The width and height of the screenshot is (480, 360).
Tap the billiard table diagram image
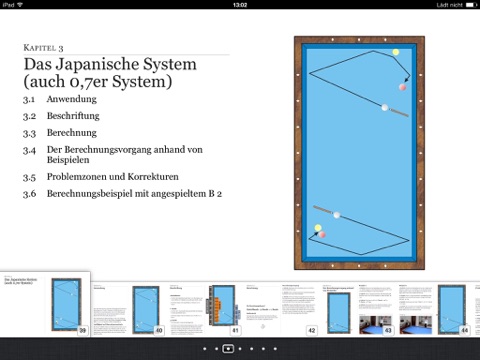click(x=359, y=153)
